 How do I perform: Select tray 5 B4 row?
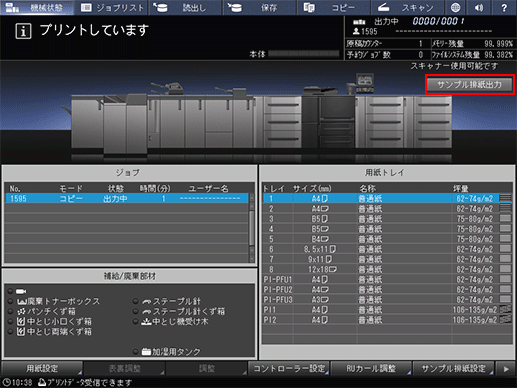387,239
